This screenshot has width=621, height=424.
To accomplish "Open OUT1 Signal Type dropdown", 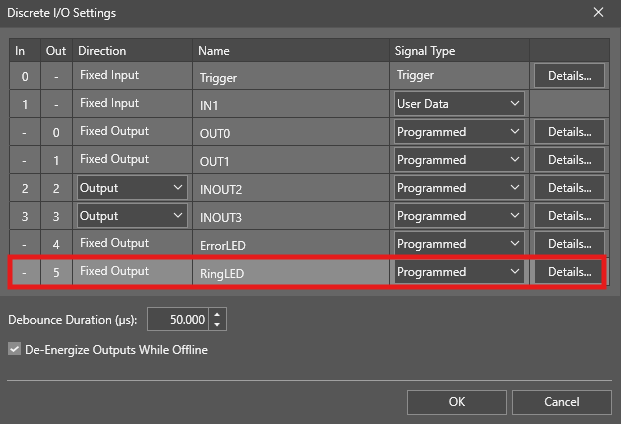I will (459, 160).
